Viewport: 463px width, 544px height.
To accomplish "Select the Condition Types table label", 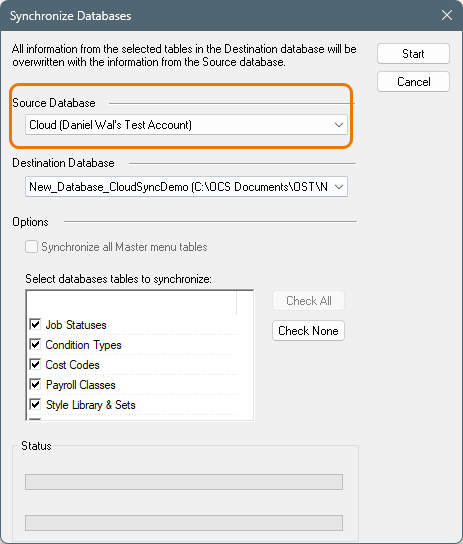I will [84, 345].
